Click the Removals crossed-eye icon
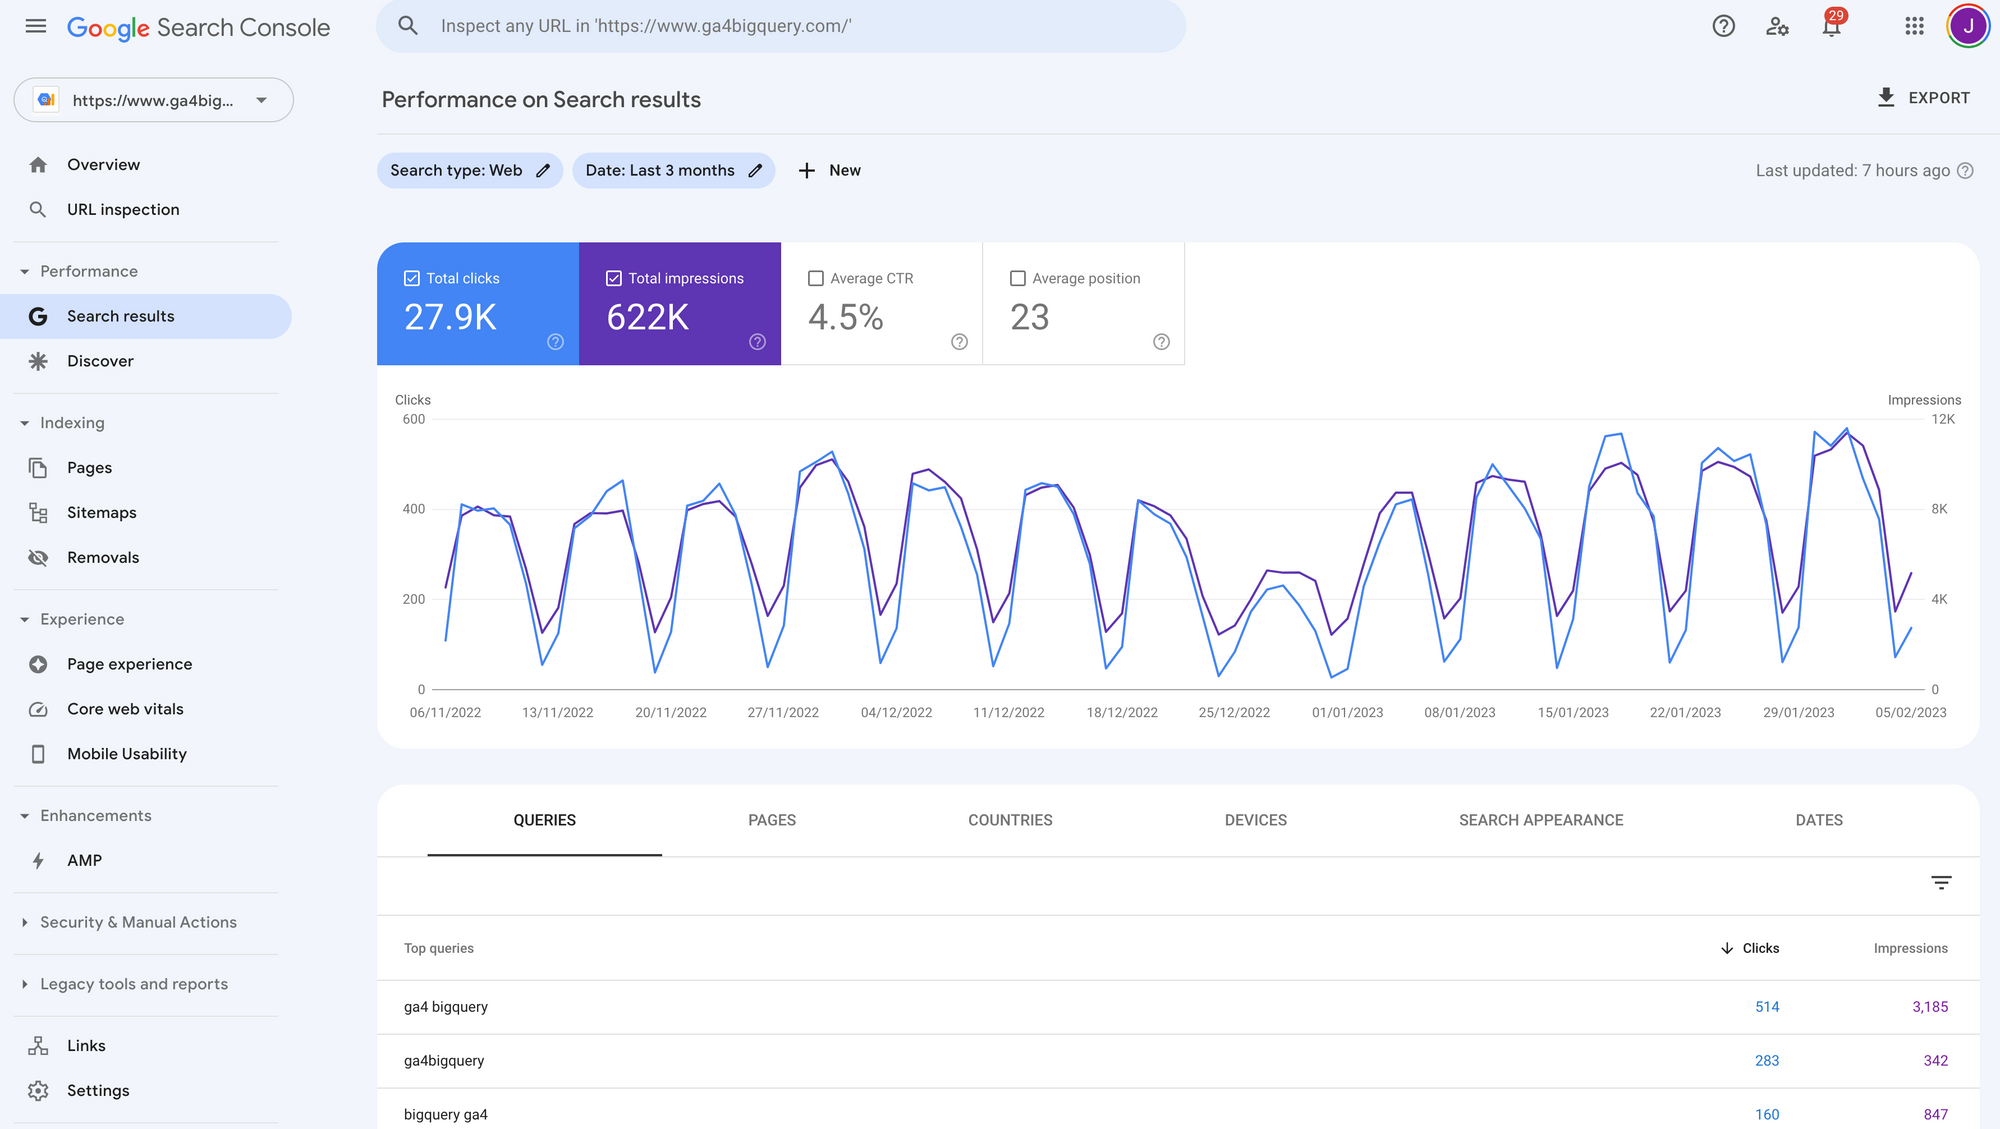 coord(38,558)
